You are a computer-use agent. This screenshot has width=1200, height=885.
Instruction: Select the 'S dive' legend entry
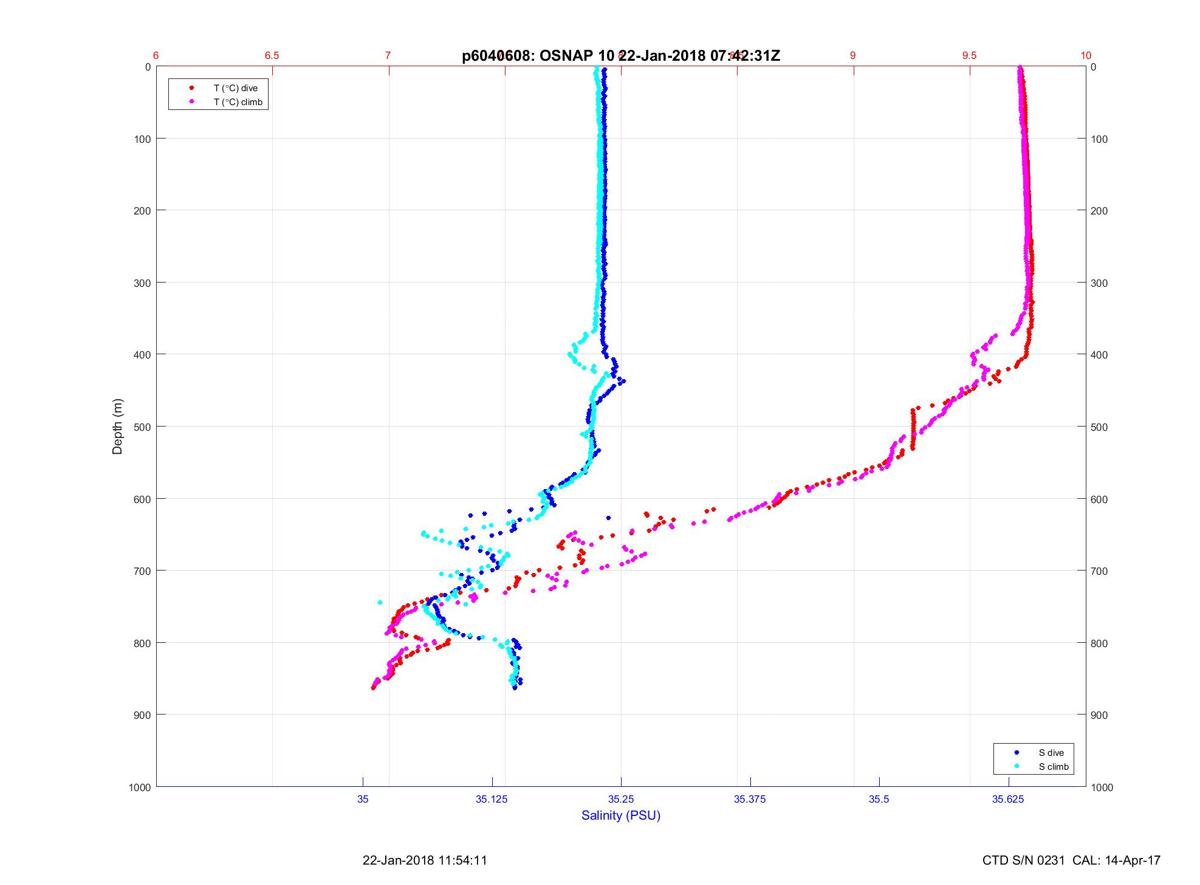point(1052,752)
